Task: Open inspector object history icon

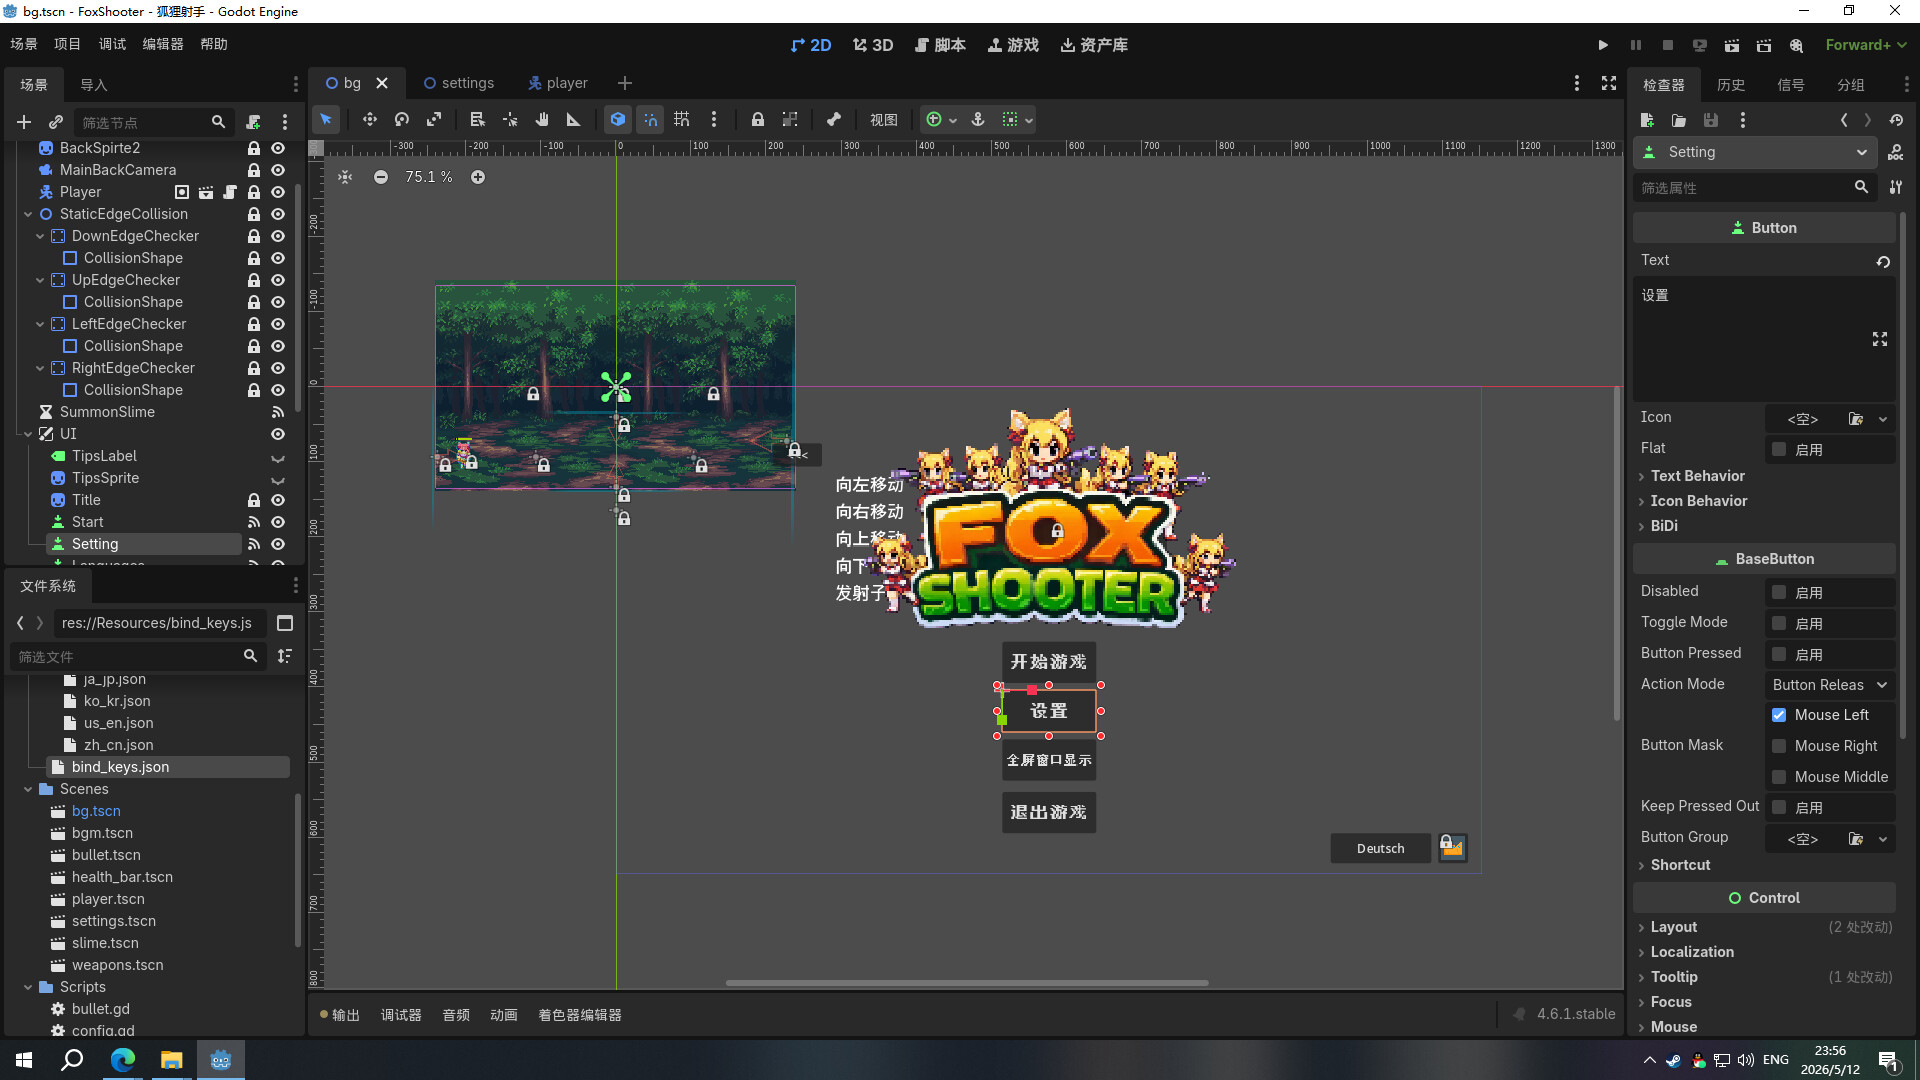Action: coord(1897,120)
